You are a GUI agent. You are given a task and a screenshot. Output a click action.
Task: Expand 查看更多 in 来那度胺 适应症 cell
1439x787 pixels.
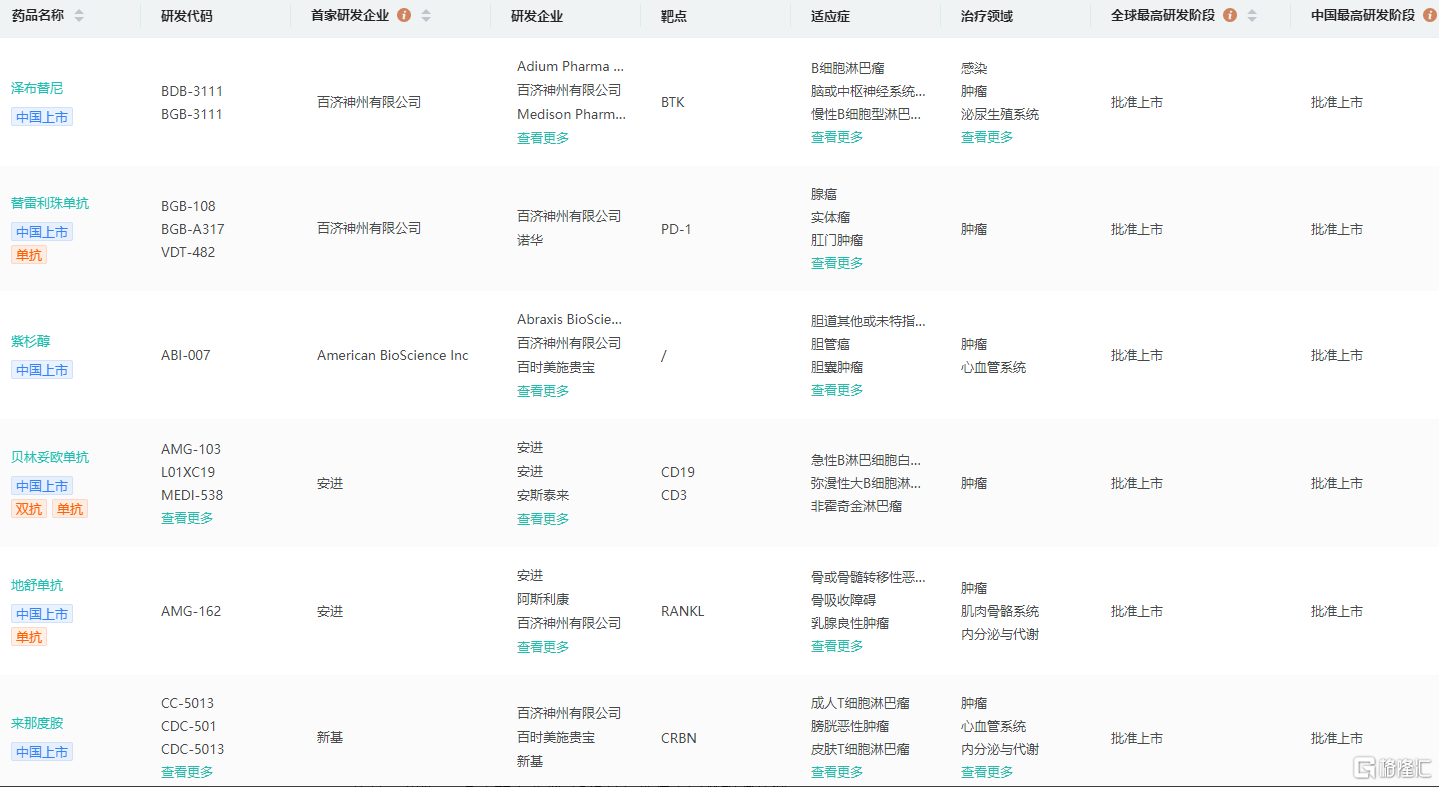837,772
